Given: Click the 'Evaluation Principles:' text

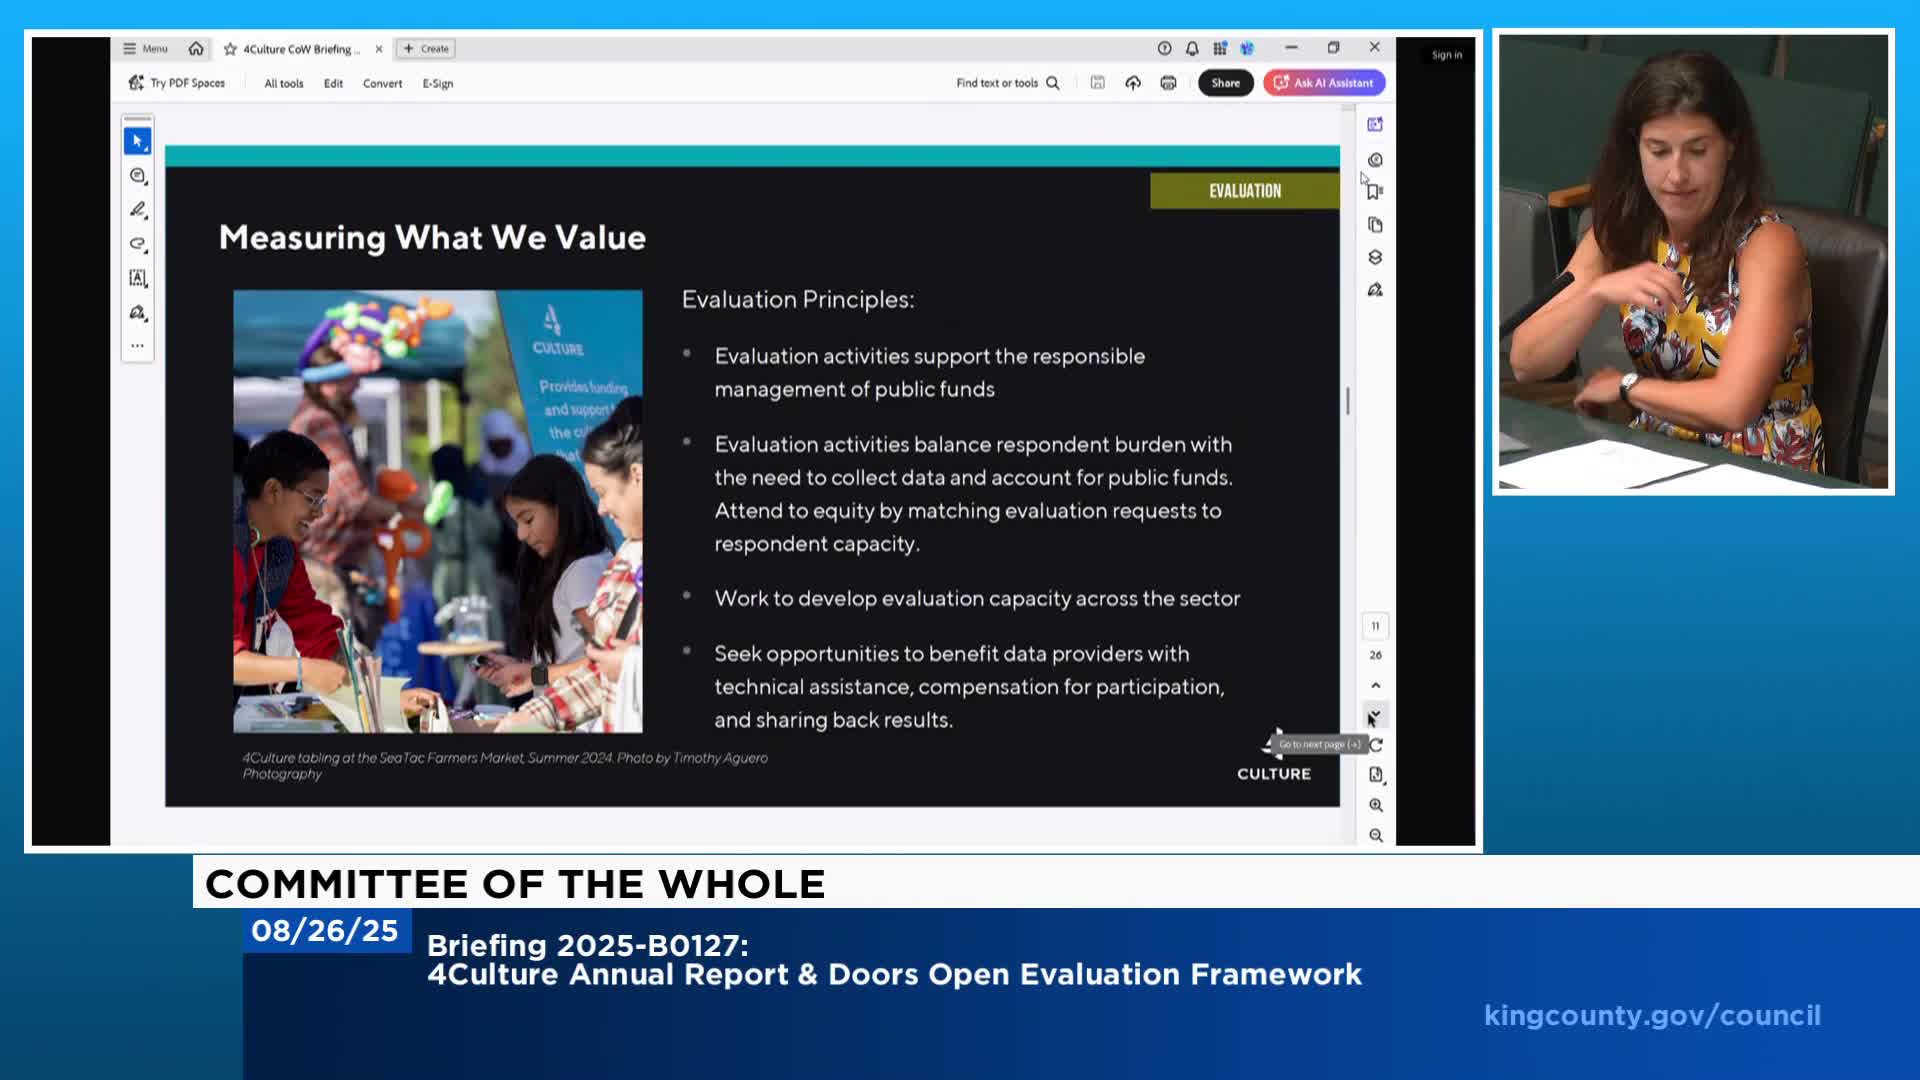Looking at the screenshot, I should coord(798,300).
